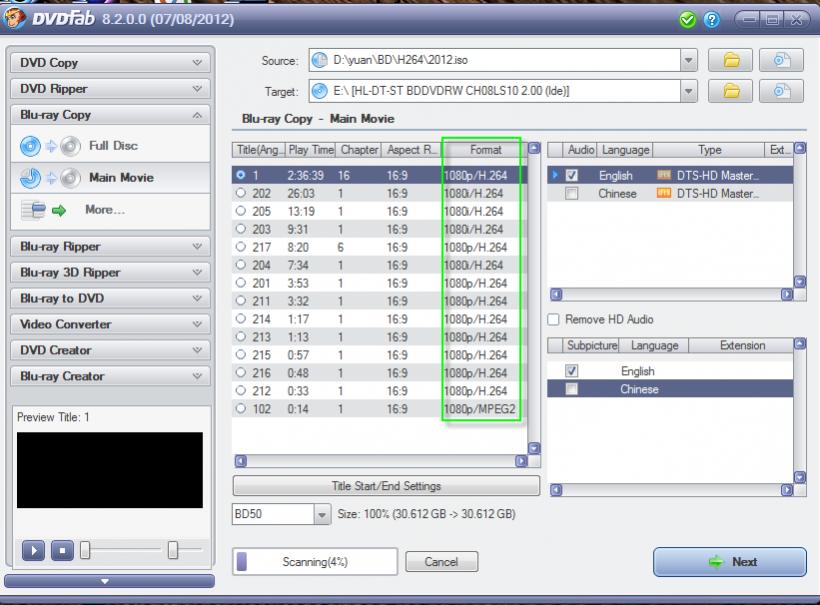Viewport: 820px width, 605px height.
Task: Click the disc image icon beside Source
Action: 781,60
